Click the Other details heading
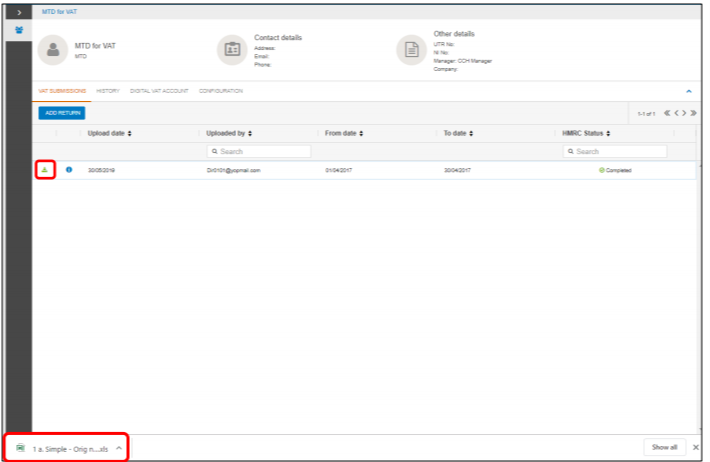The image size is (710, 462). pos(454,34)
